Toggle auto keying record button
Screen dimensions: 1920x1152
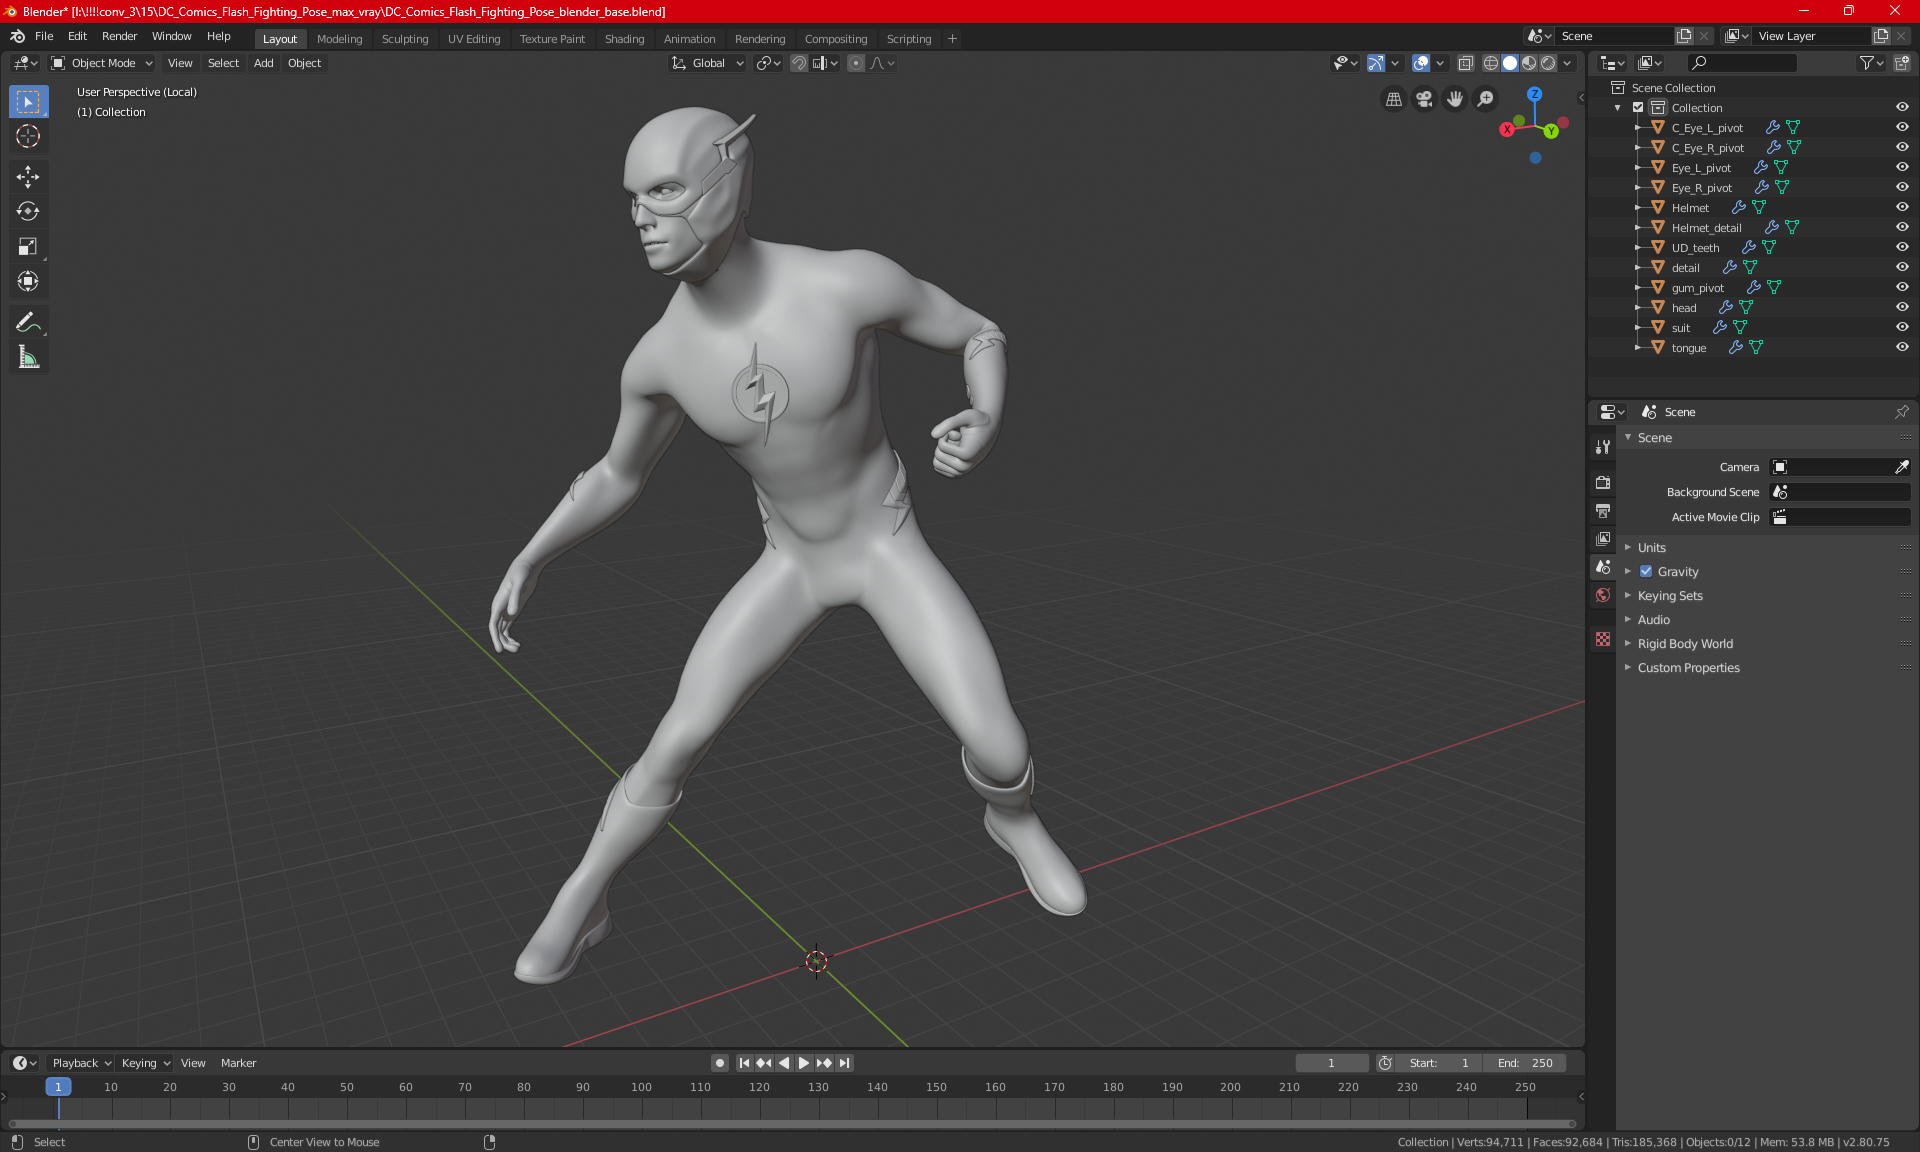coord(719,1063)
